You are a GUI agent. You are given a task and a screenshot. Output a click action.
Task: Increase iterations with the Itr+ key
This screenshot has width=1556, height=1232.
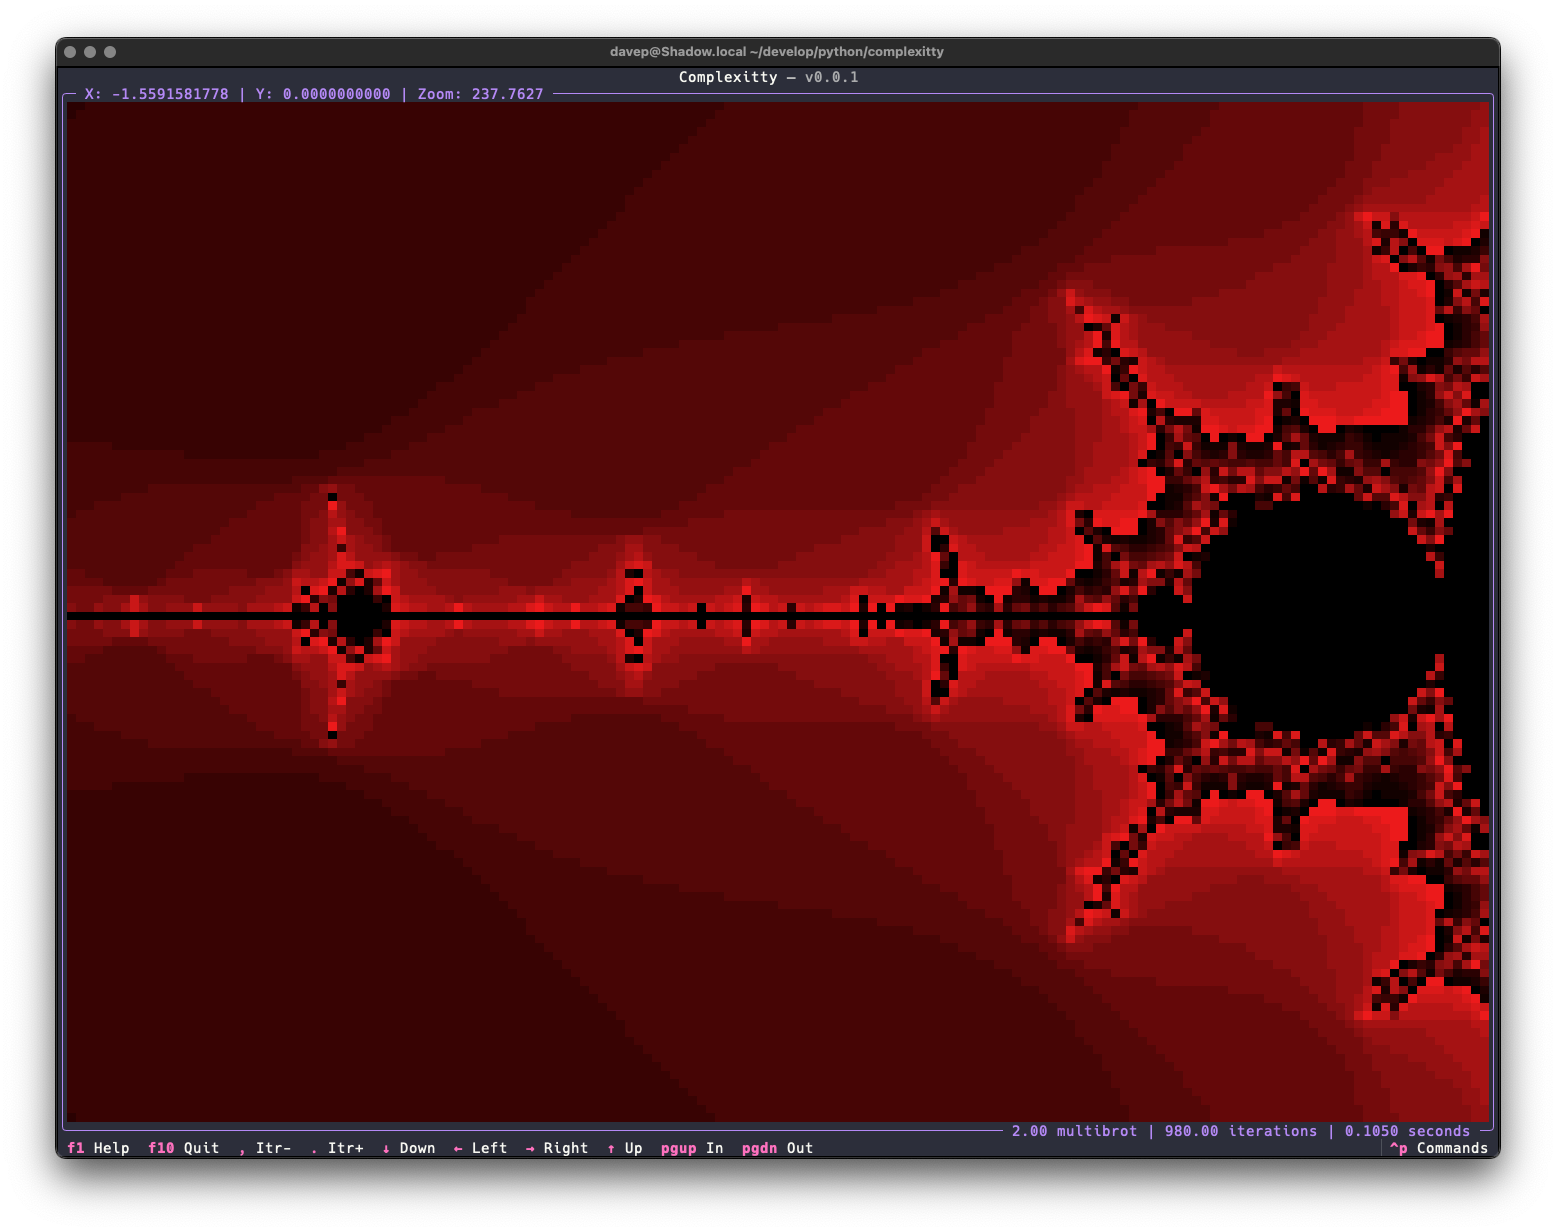point(337,1148)
